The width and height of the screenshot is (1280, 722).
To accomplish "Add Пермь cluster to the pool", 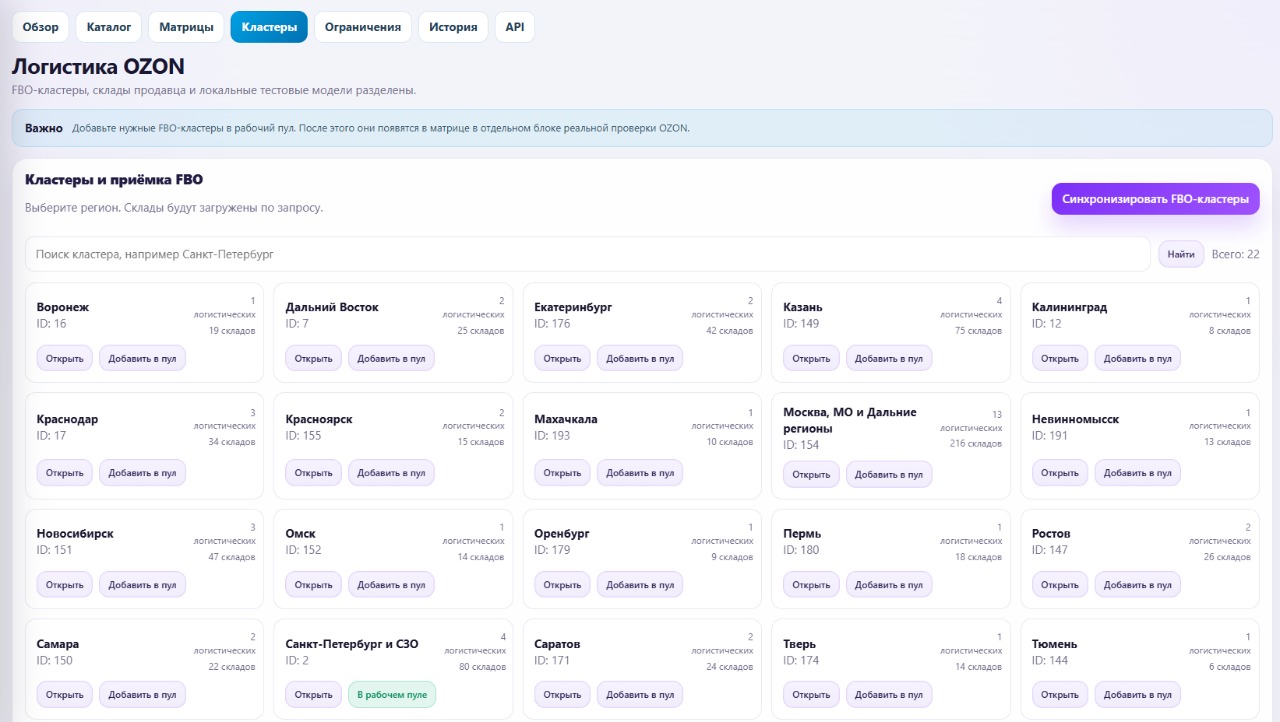I will [889, 585].
